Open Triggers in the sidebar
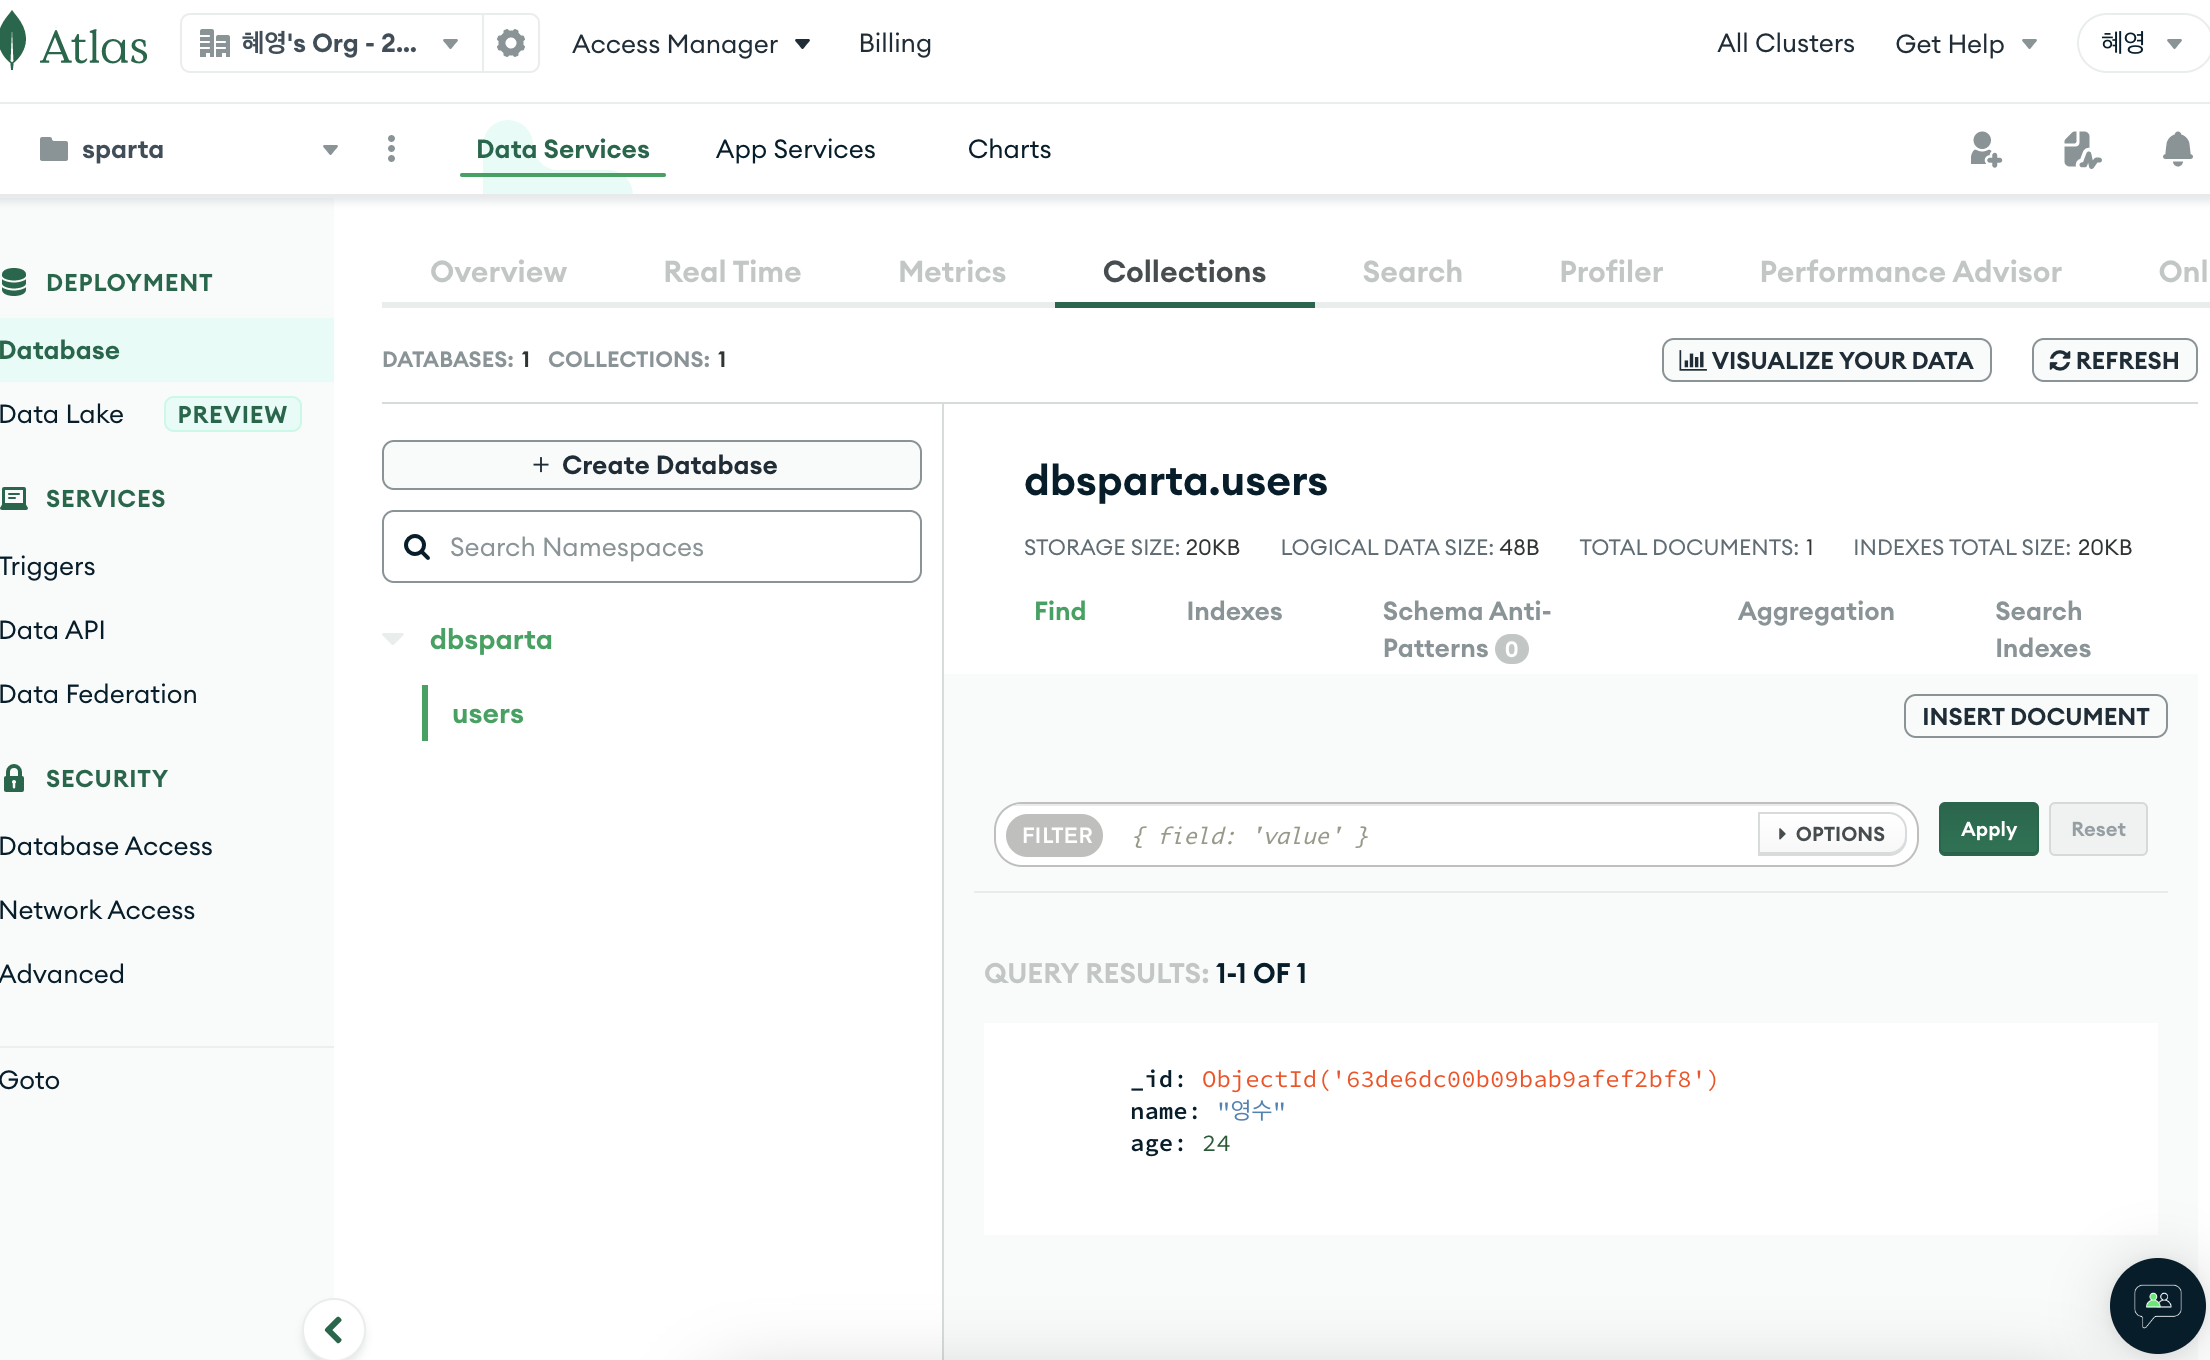 click(x=47, y=566)
